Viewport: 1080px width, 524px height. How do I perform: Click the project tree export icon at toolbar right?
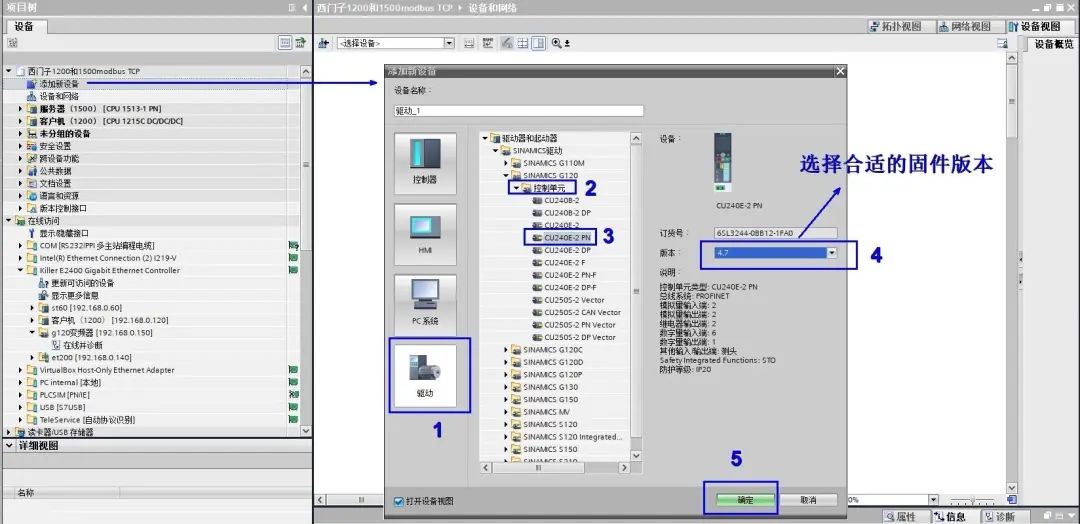click(x=301, y=43)
